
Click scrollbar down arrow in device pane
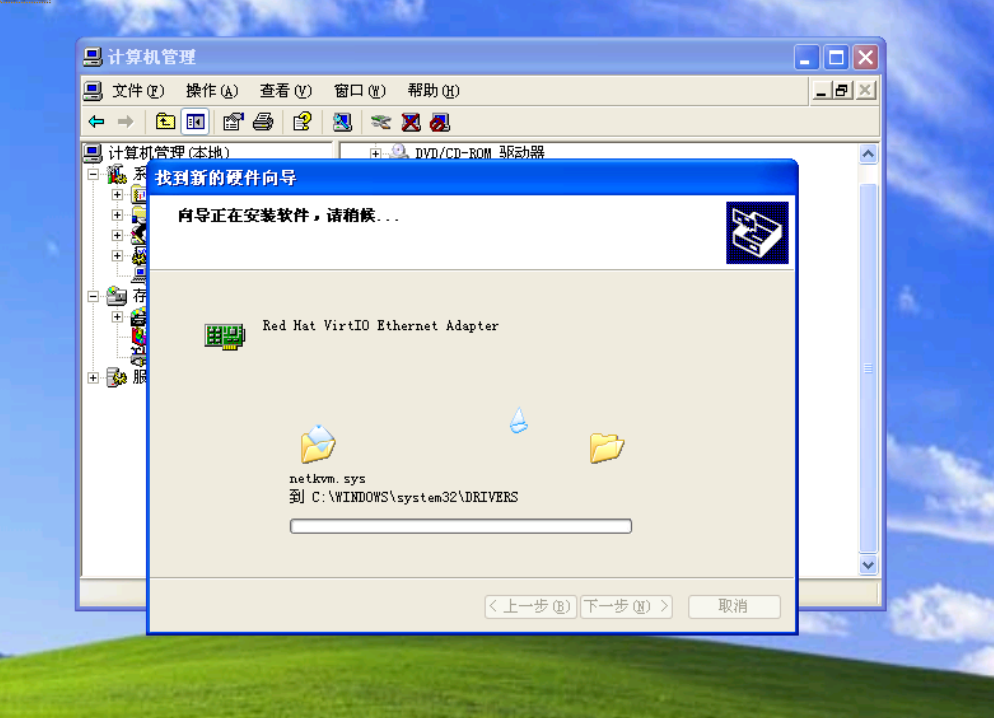coord(868,565)
